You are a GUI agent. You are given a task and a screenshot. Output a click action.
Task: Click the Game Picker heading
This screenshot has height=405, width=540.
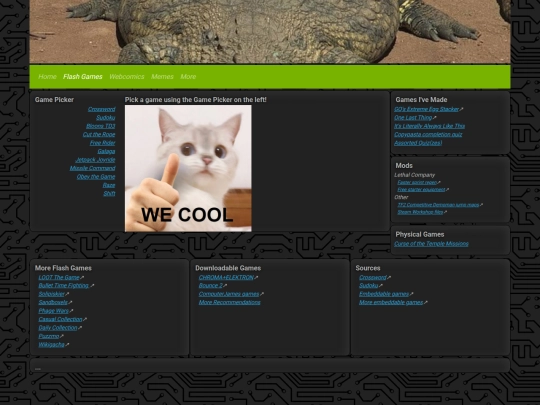coord(54,100)
